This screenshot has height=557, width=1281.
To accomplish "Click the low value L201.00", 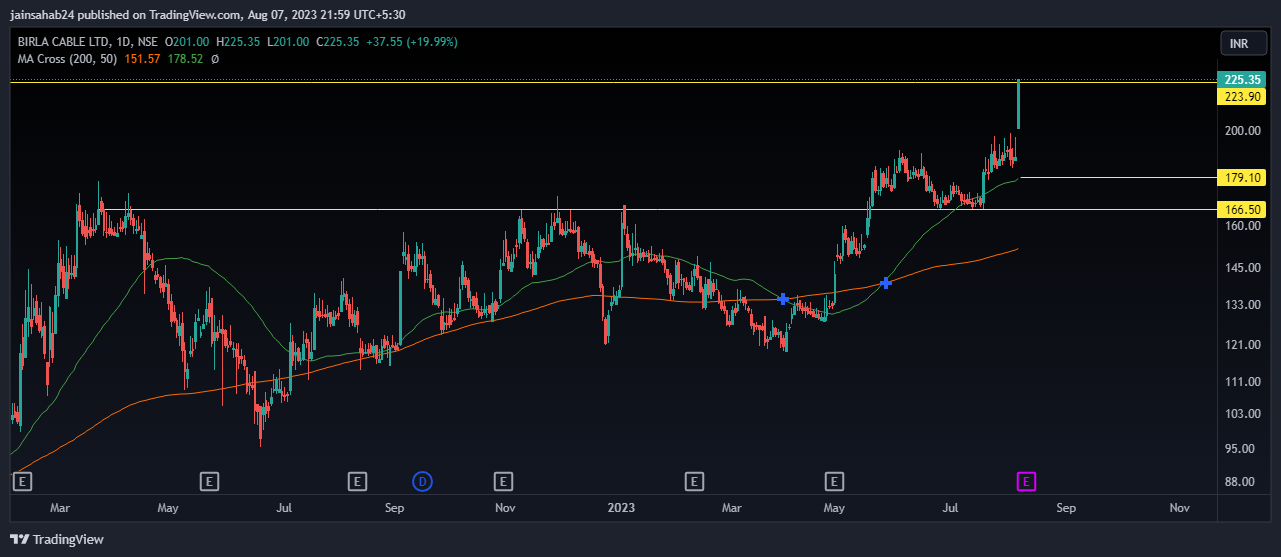I will [287, 42].
